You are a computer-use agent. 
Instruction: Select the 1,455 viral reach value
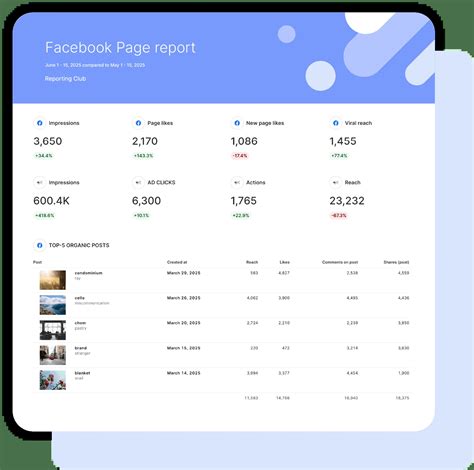(x=343, y=141)
